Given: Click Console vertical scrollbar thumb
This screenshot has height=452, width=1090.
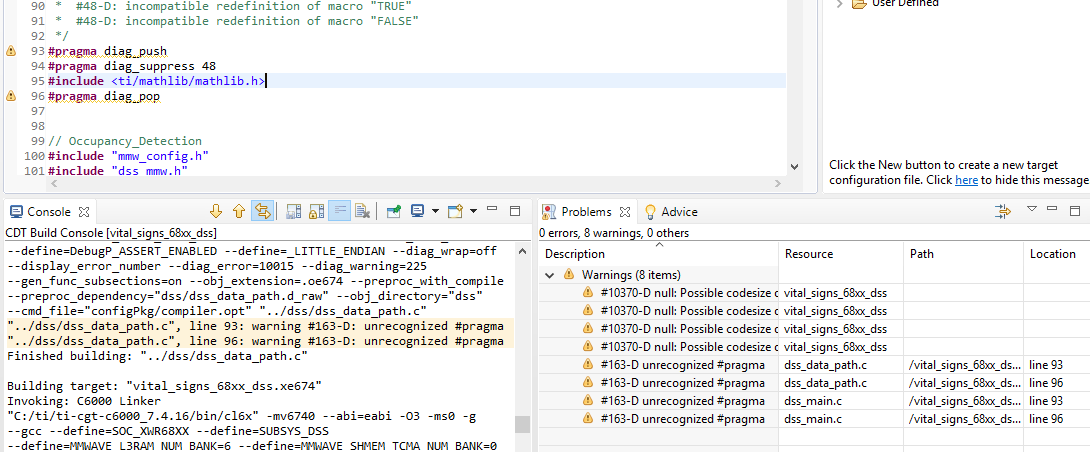Looking at the screenshot, I should [521, 424].
